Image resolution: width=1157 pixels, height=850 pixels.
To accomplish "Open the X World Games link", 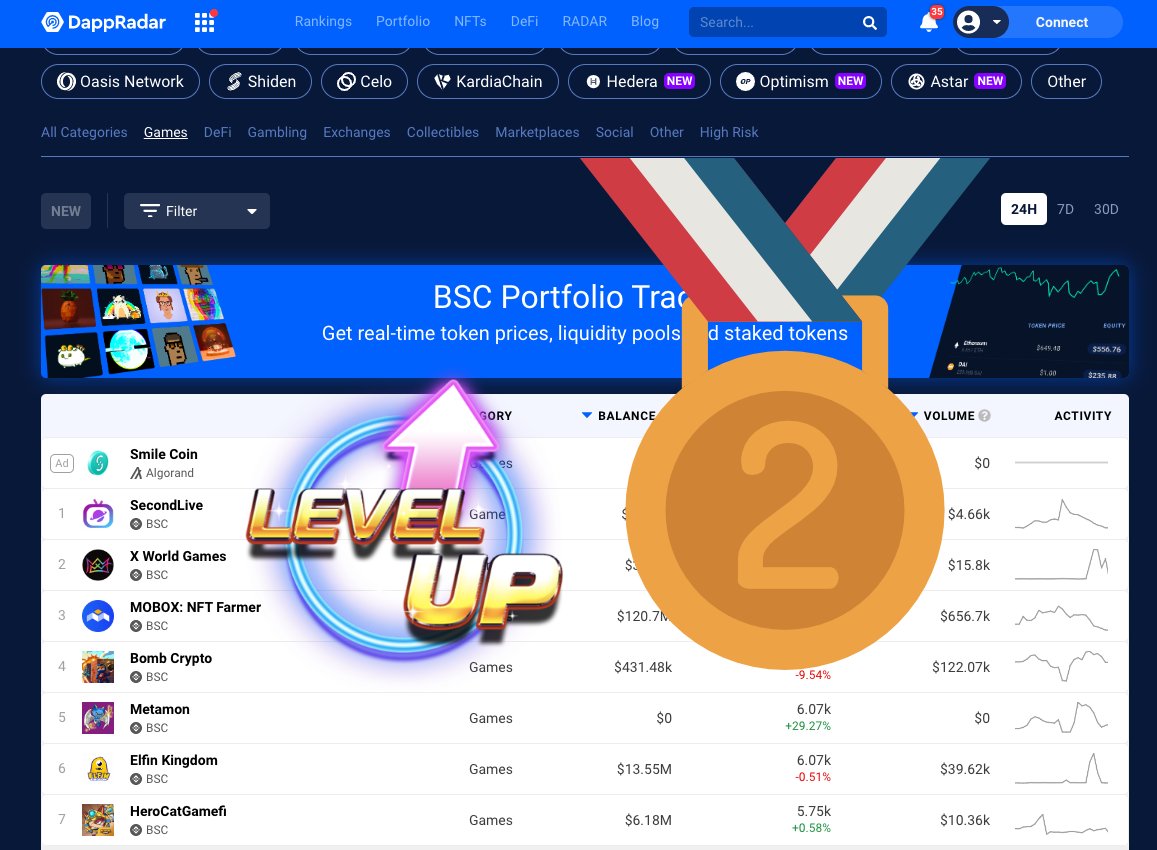I will point(178,556).
